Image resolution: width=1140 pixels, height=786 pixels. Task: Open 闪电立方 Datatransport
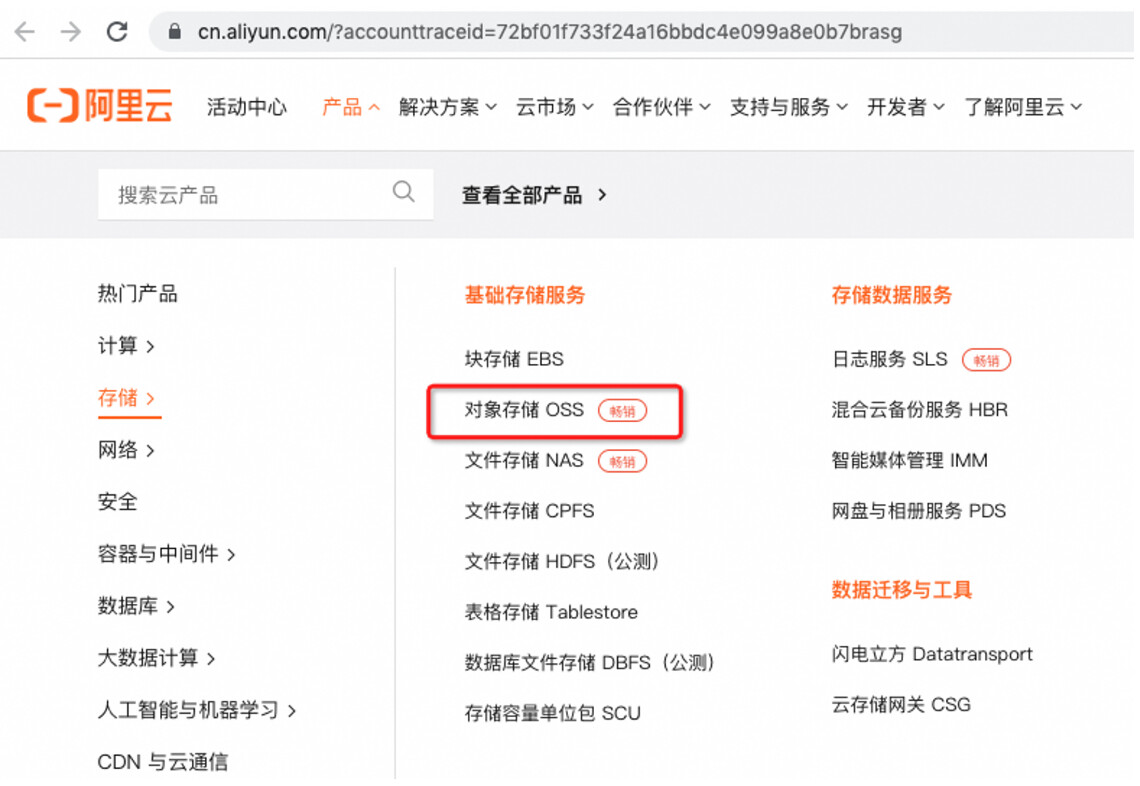pos(932,654)
